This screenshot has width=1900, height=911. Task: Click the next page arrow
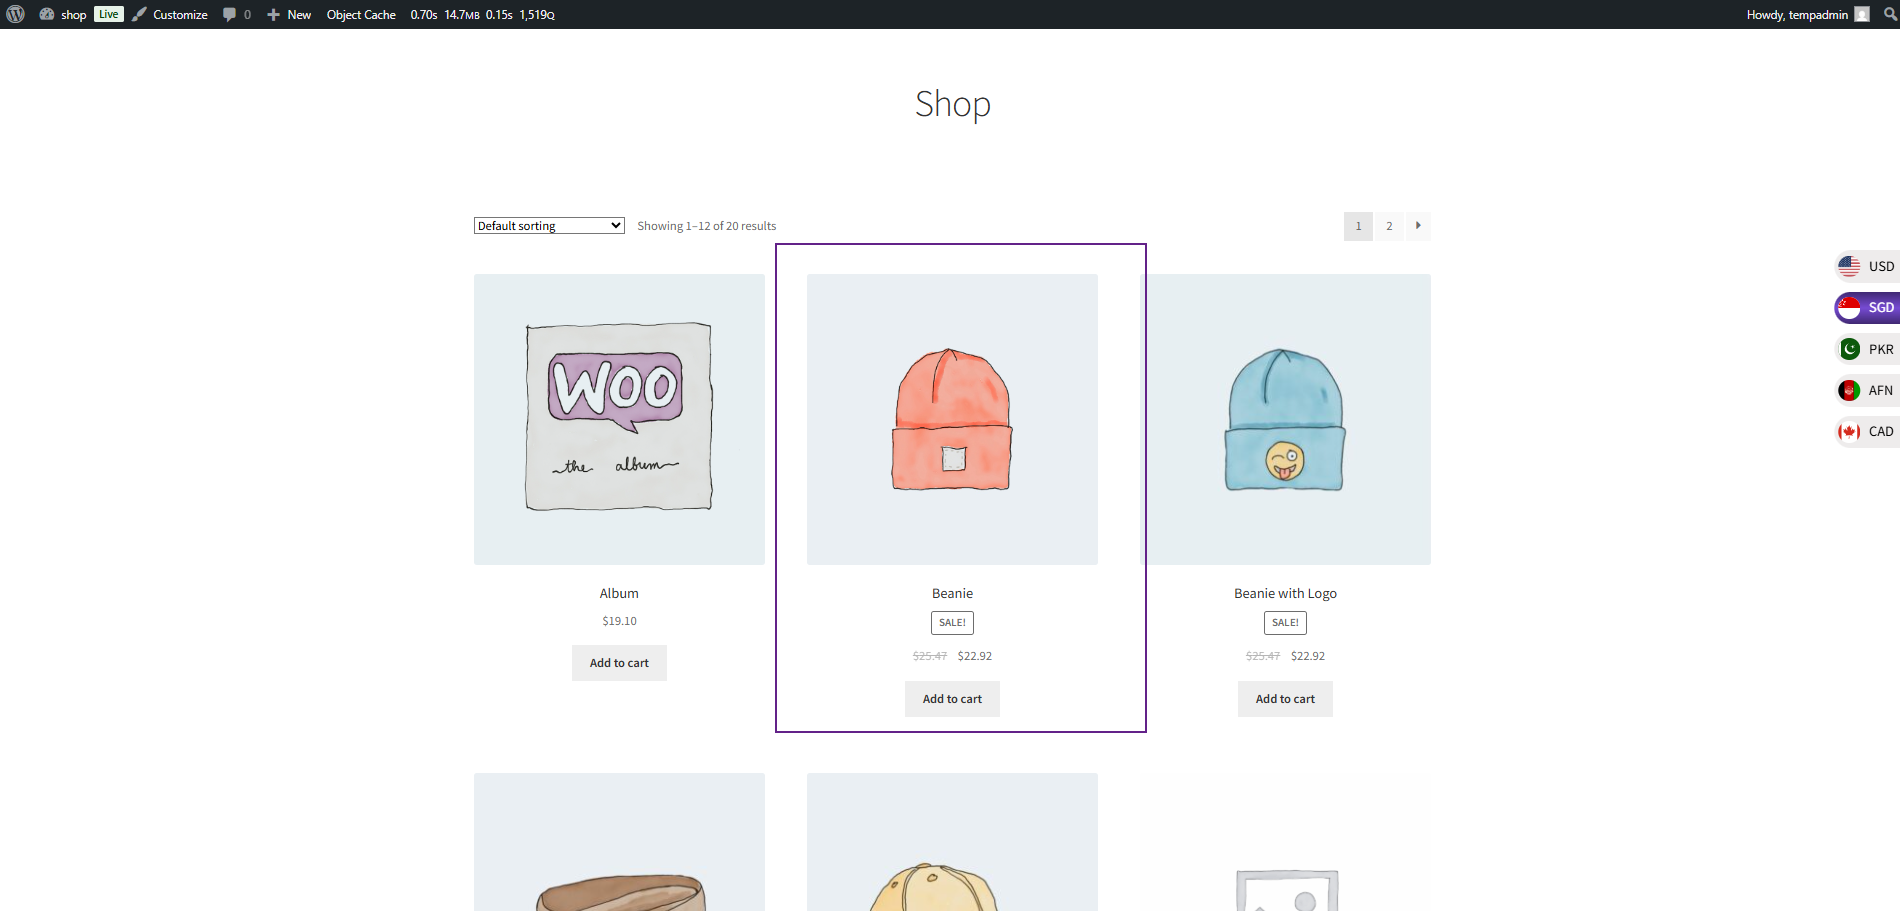(1418, 226)
